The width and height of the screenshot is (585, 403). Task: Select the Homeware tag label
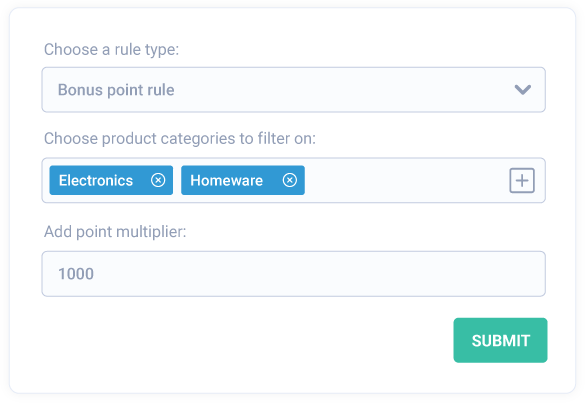tap(226, 181)
